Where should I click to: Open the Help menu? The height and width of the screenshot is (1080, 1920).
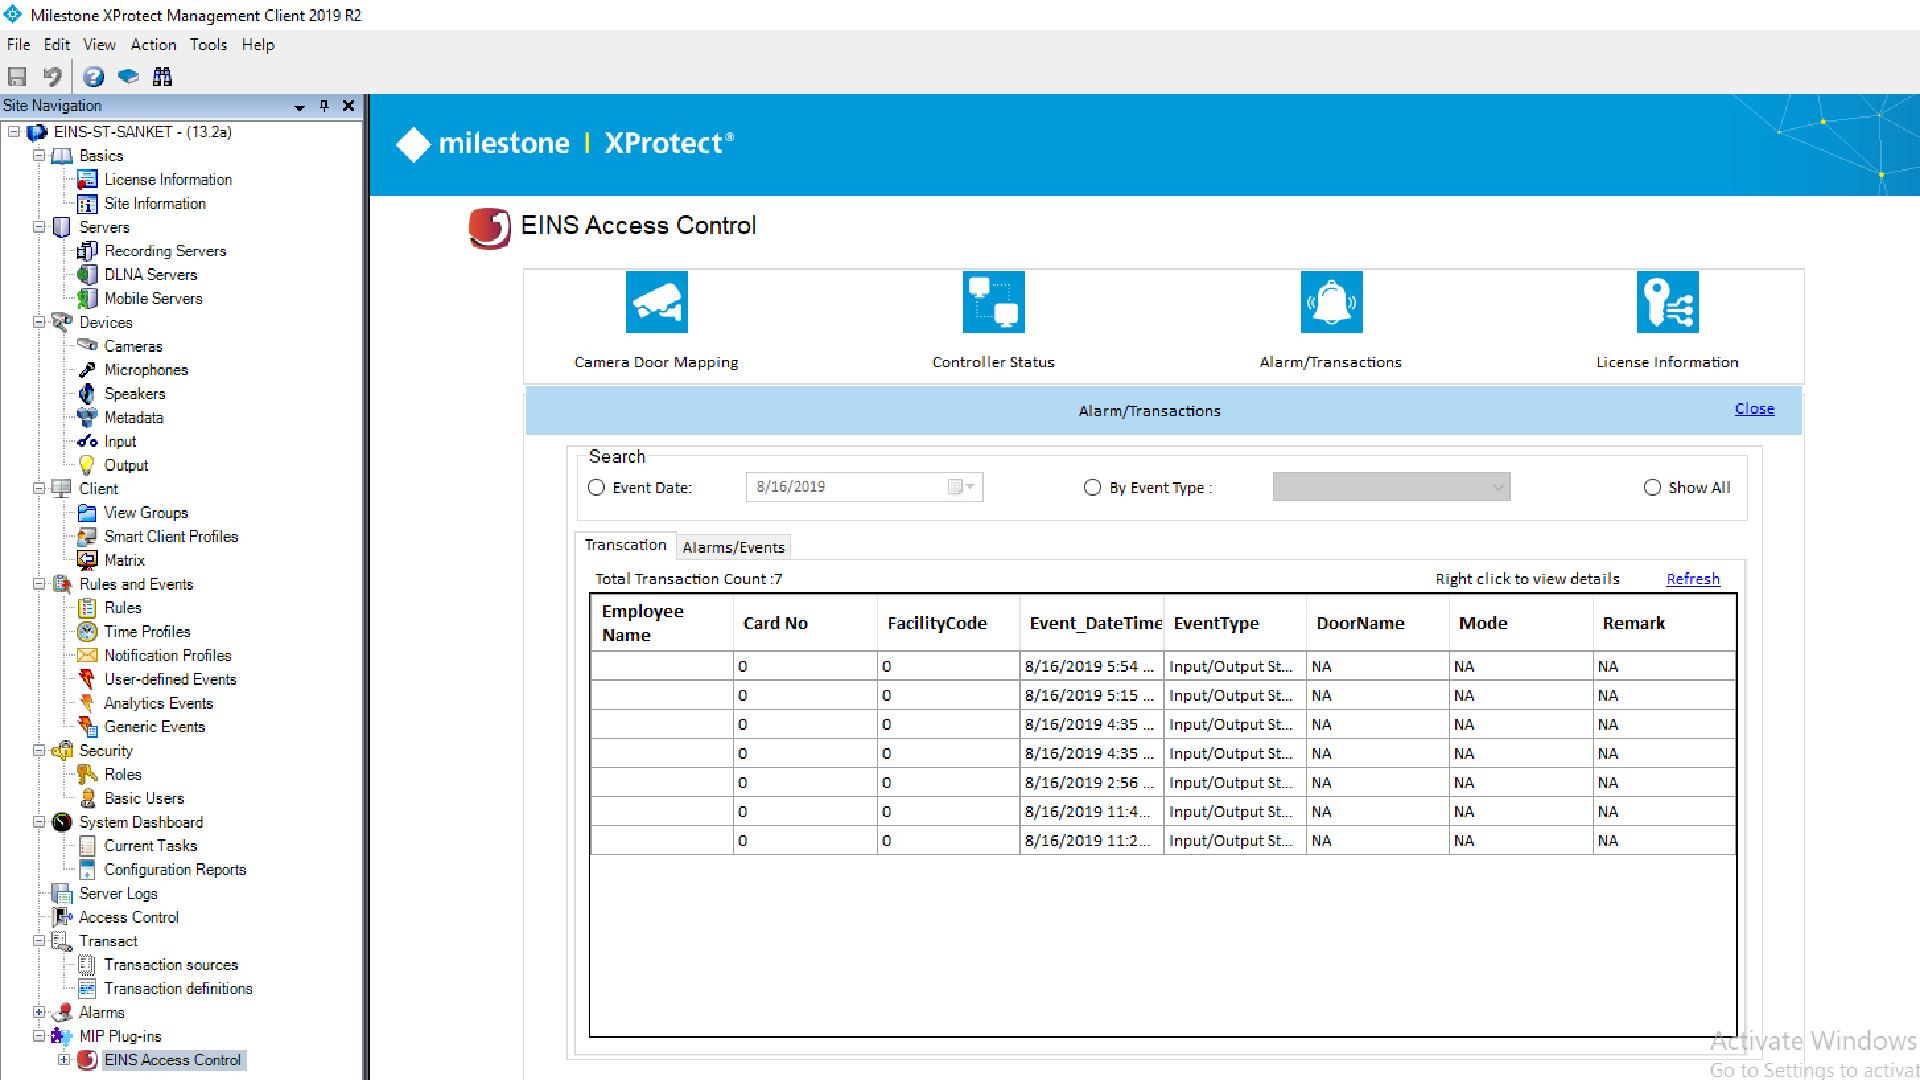258,45
